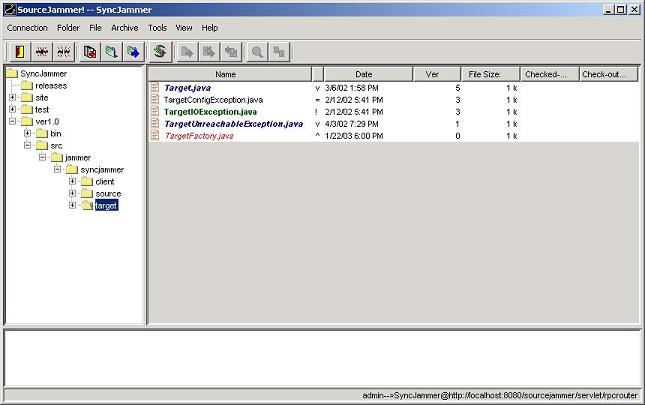Image resolution: width=645 pixels, height=405 pixels.
Task: Select the ver1.0 folder label in tree
Action: pos(47,122)
